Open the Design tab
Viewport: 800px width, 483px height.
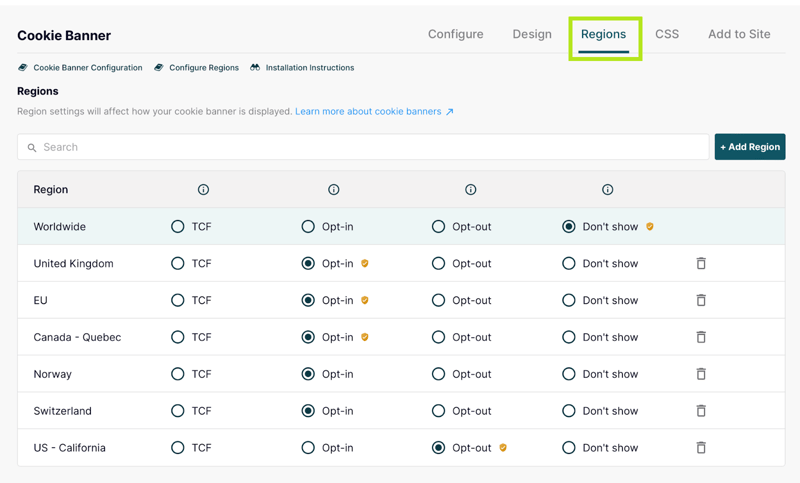pos(532,34)
